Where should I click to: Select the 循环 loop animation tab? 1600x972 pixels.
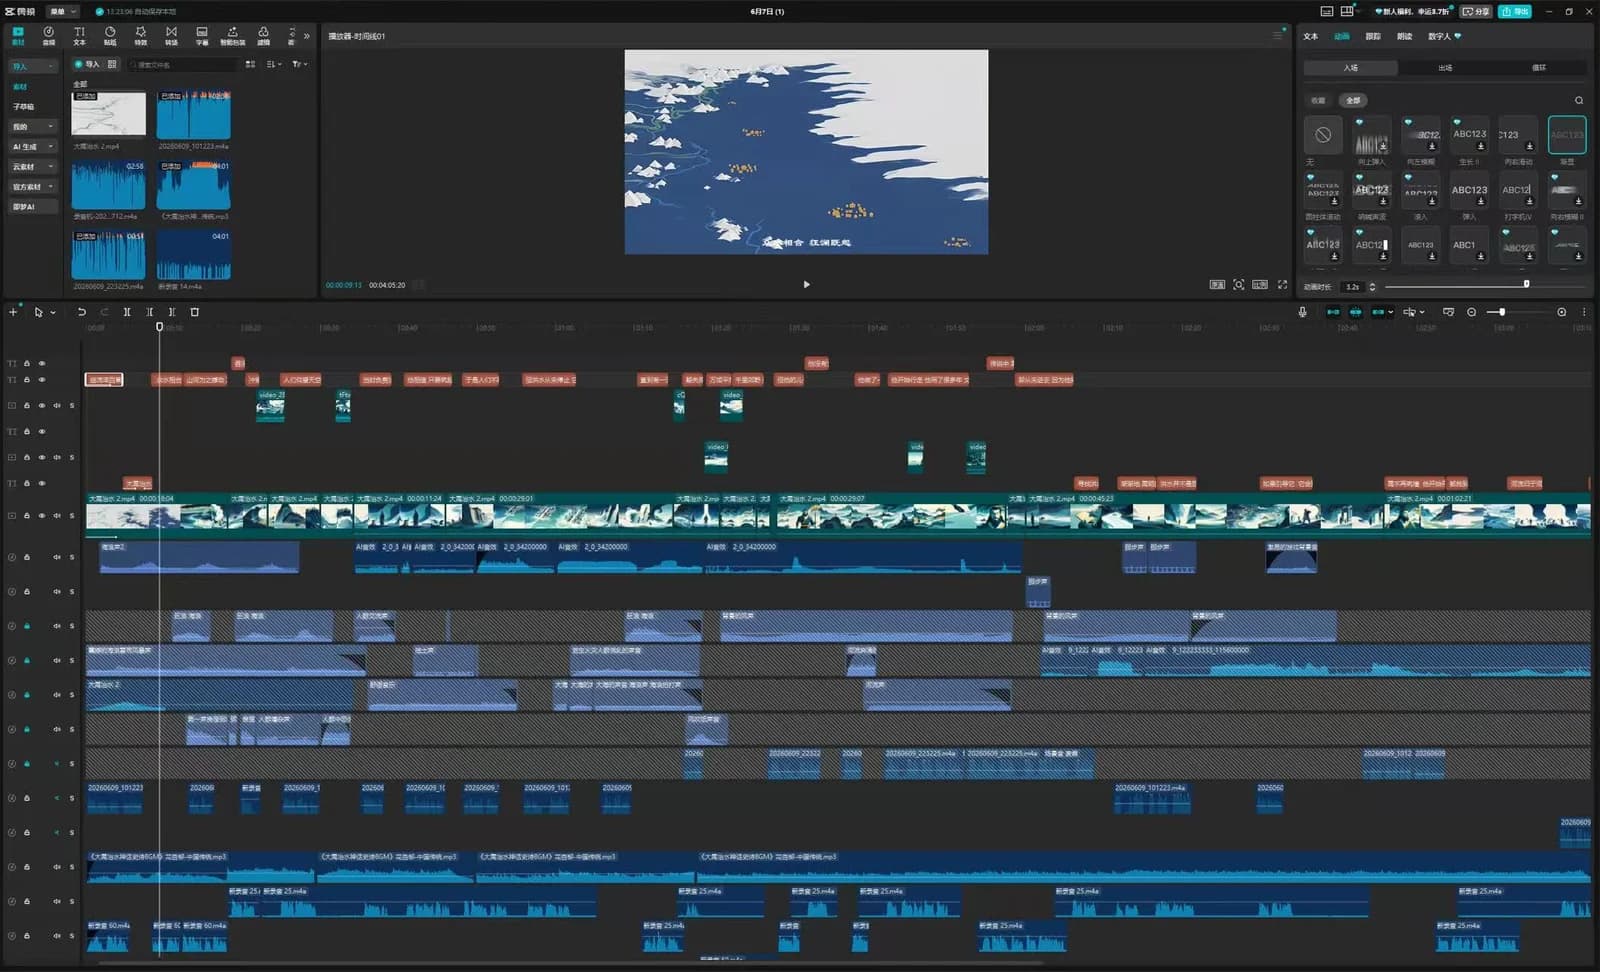pyautogui.click(x=1539, y=68)
